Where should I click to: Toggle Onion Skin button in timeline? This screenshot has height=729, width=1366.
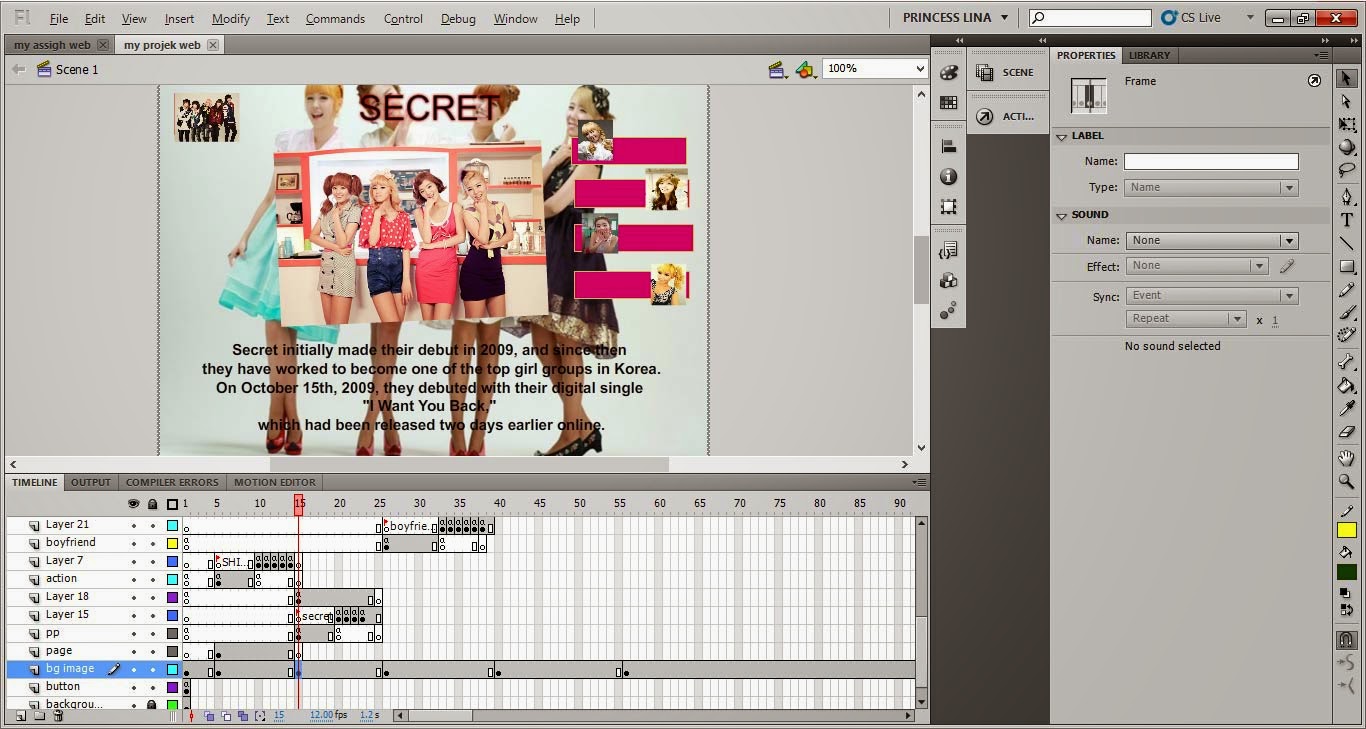point(210,716)
